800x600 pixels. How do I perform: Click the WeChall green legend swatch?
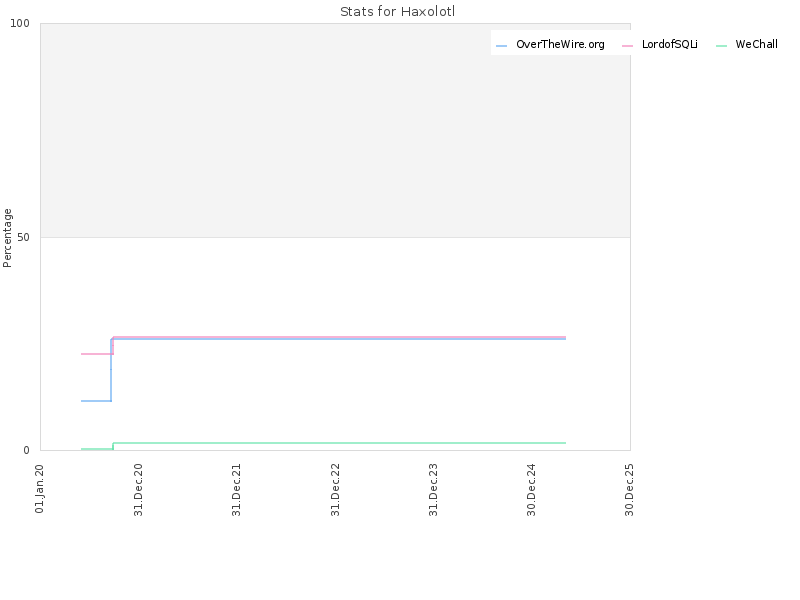pyautogui.click(x=721, y=46)
